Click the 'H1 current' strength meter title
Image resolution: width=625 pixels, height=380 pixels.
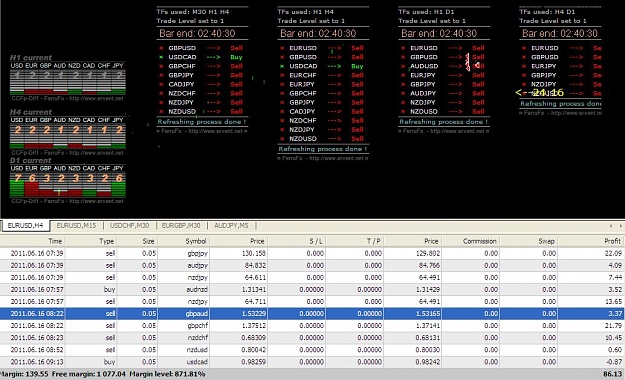[31, 57]
